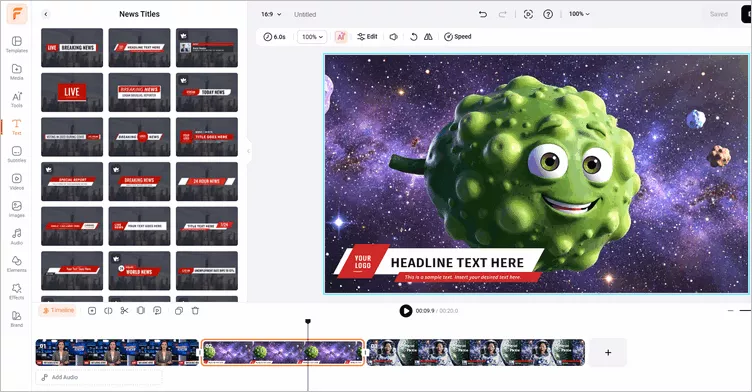The height and width of the screenshot is (392, 752).
Task: Open the Videos panel
Action: click(x=16, y=181)
